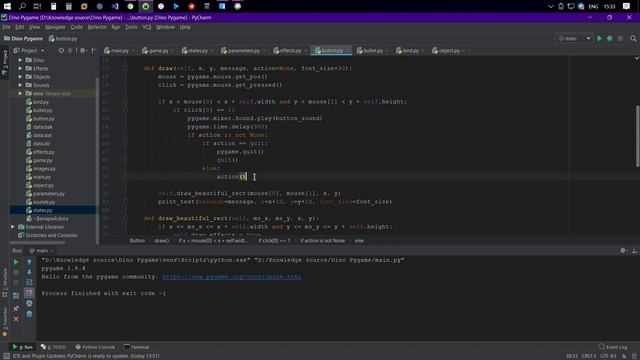
Task: Click the editor vertical scrollbar
Action: [638, 136]
